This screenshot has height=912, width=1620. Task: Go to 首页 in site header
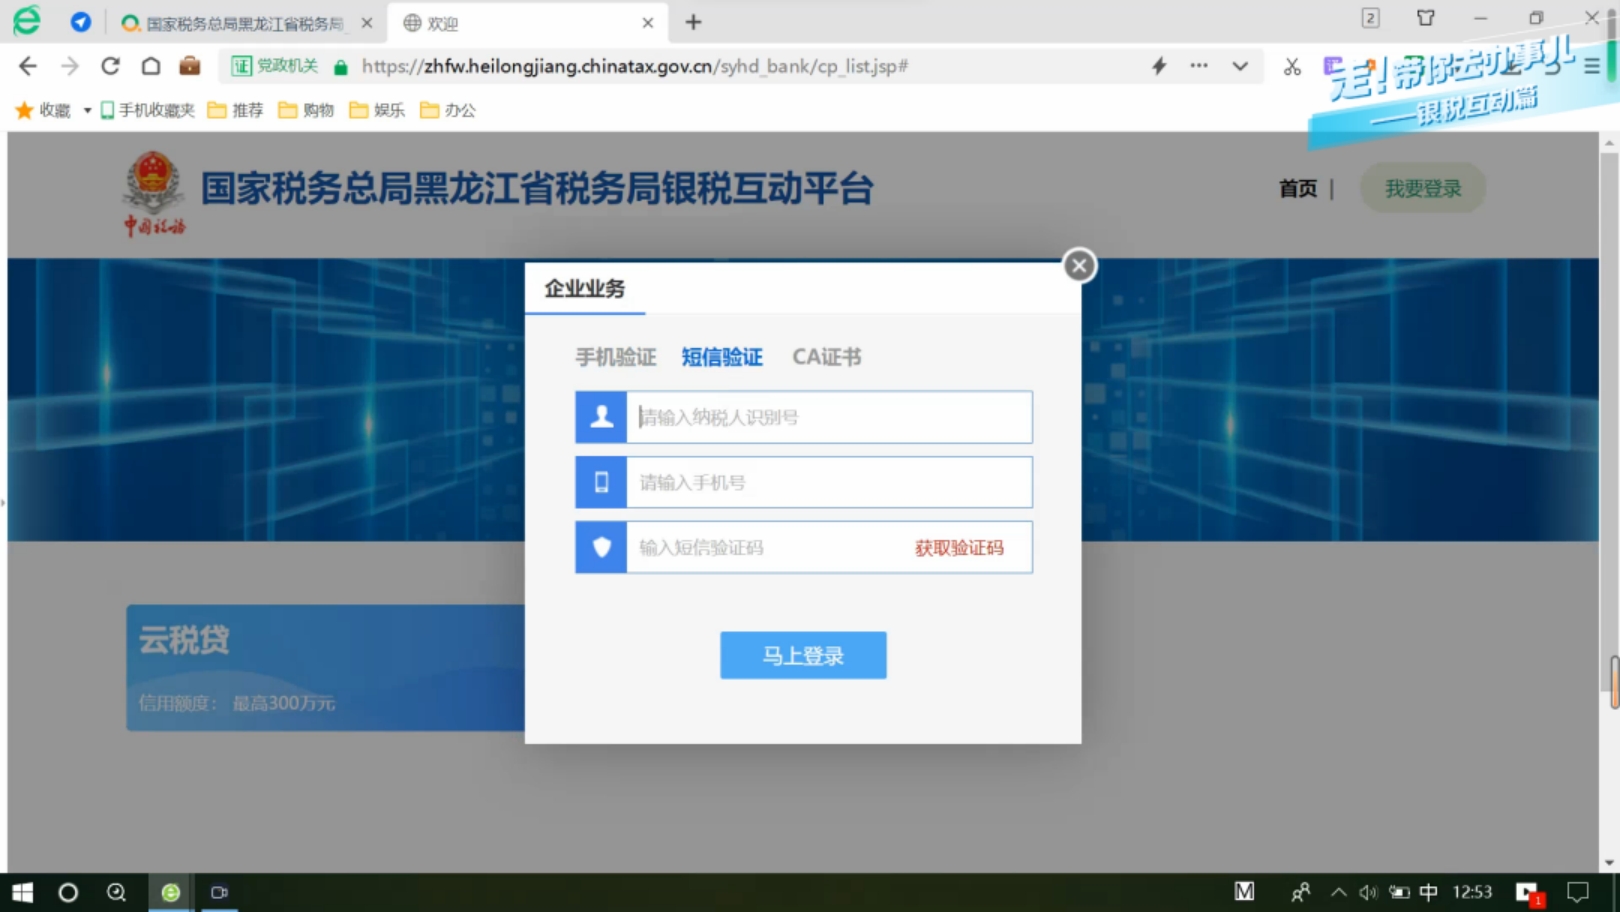pos(1298,189)
